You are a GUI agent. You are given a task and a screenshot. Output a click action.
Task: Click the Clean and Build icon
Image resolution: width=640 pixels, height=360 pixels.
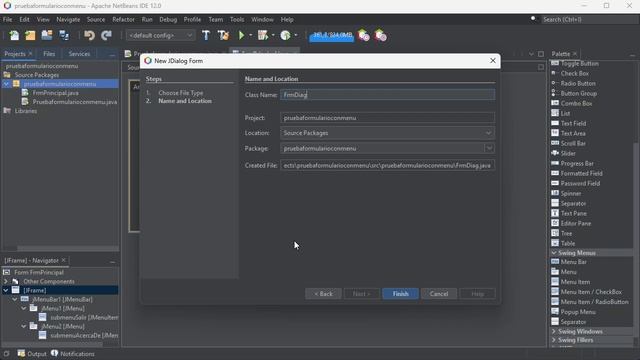point(223,36)
